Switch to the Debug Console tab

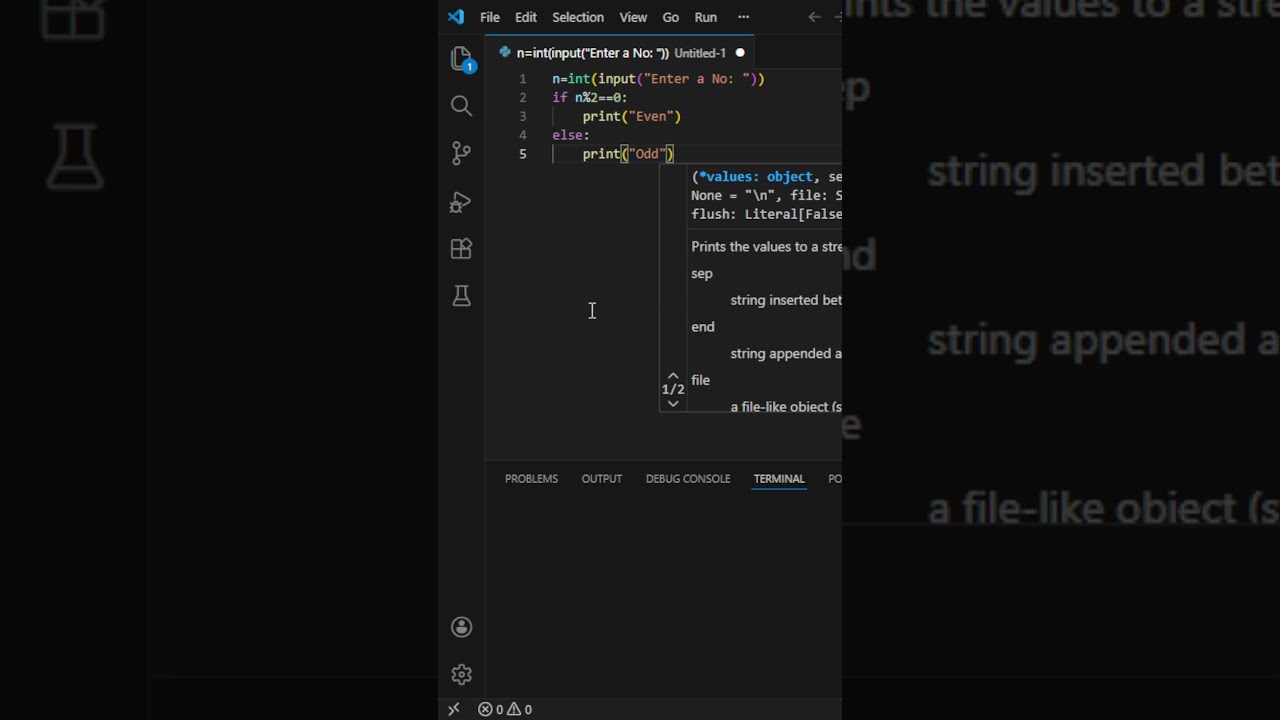click(x=688, y=479)
